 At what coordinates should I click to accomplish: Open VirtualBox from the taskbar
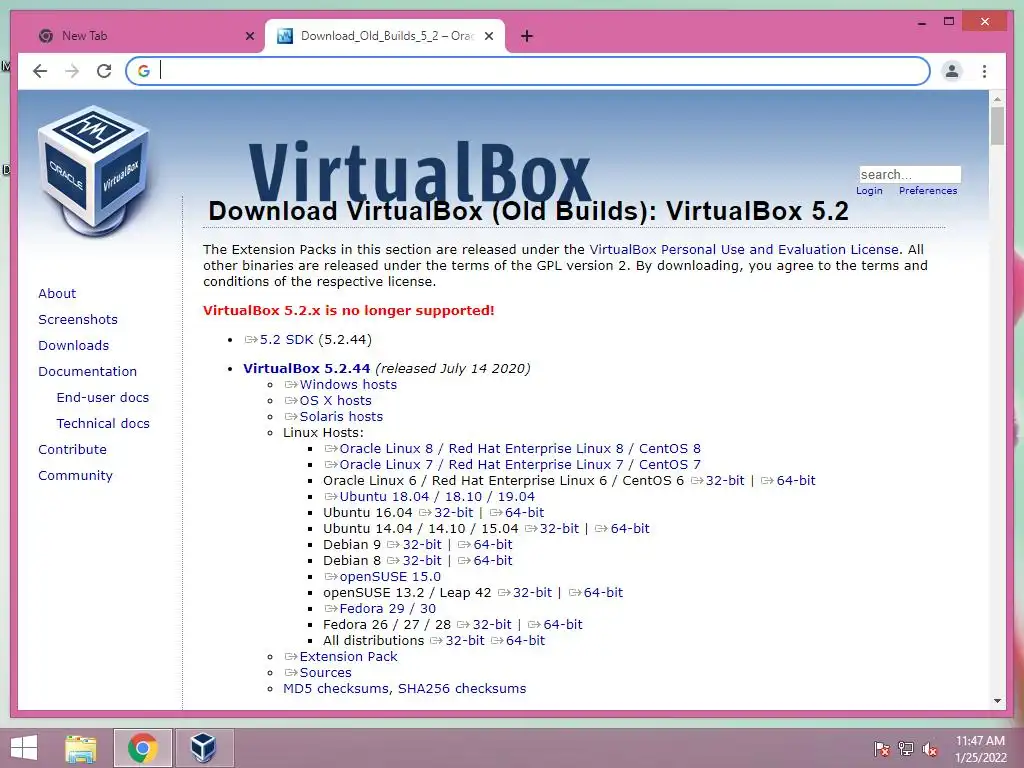coord(203,748)
